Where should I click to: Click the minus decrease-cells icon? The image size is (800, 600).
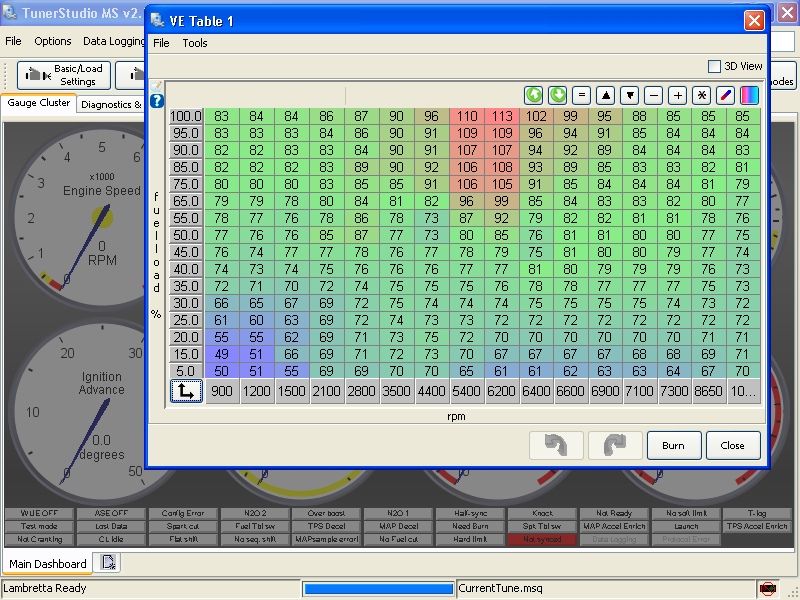tap(653, 95)
